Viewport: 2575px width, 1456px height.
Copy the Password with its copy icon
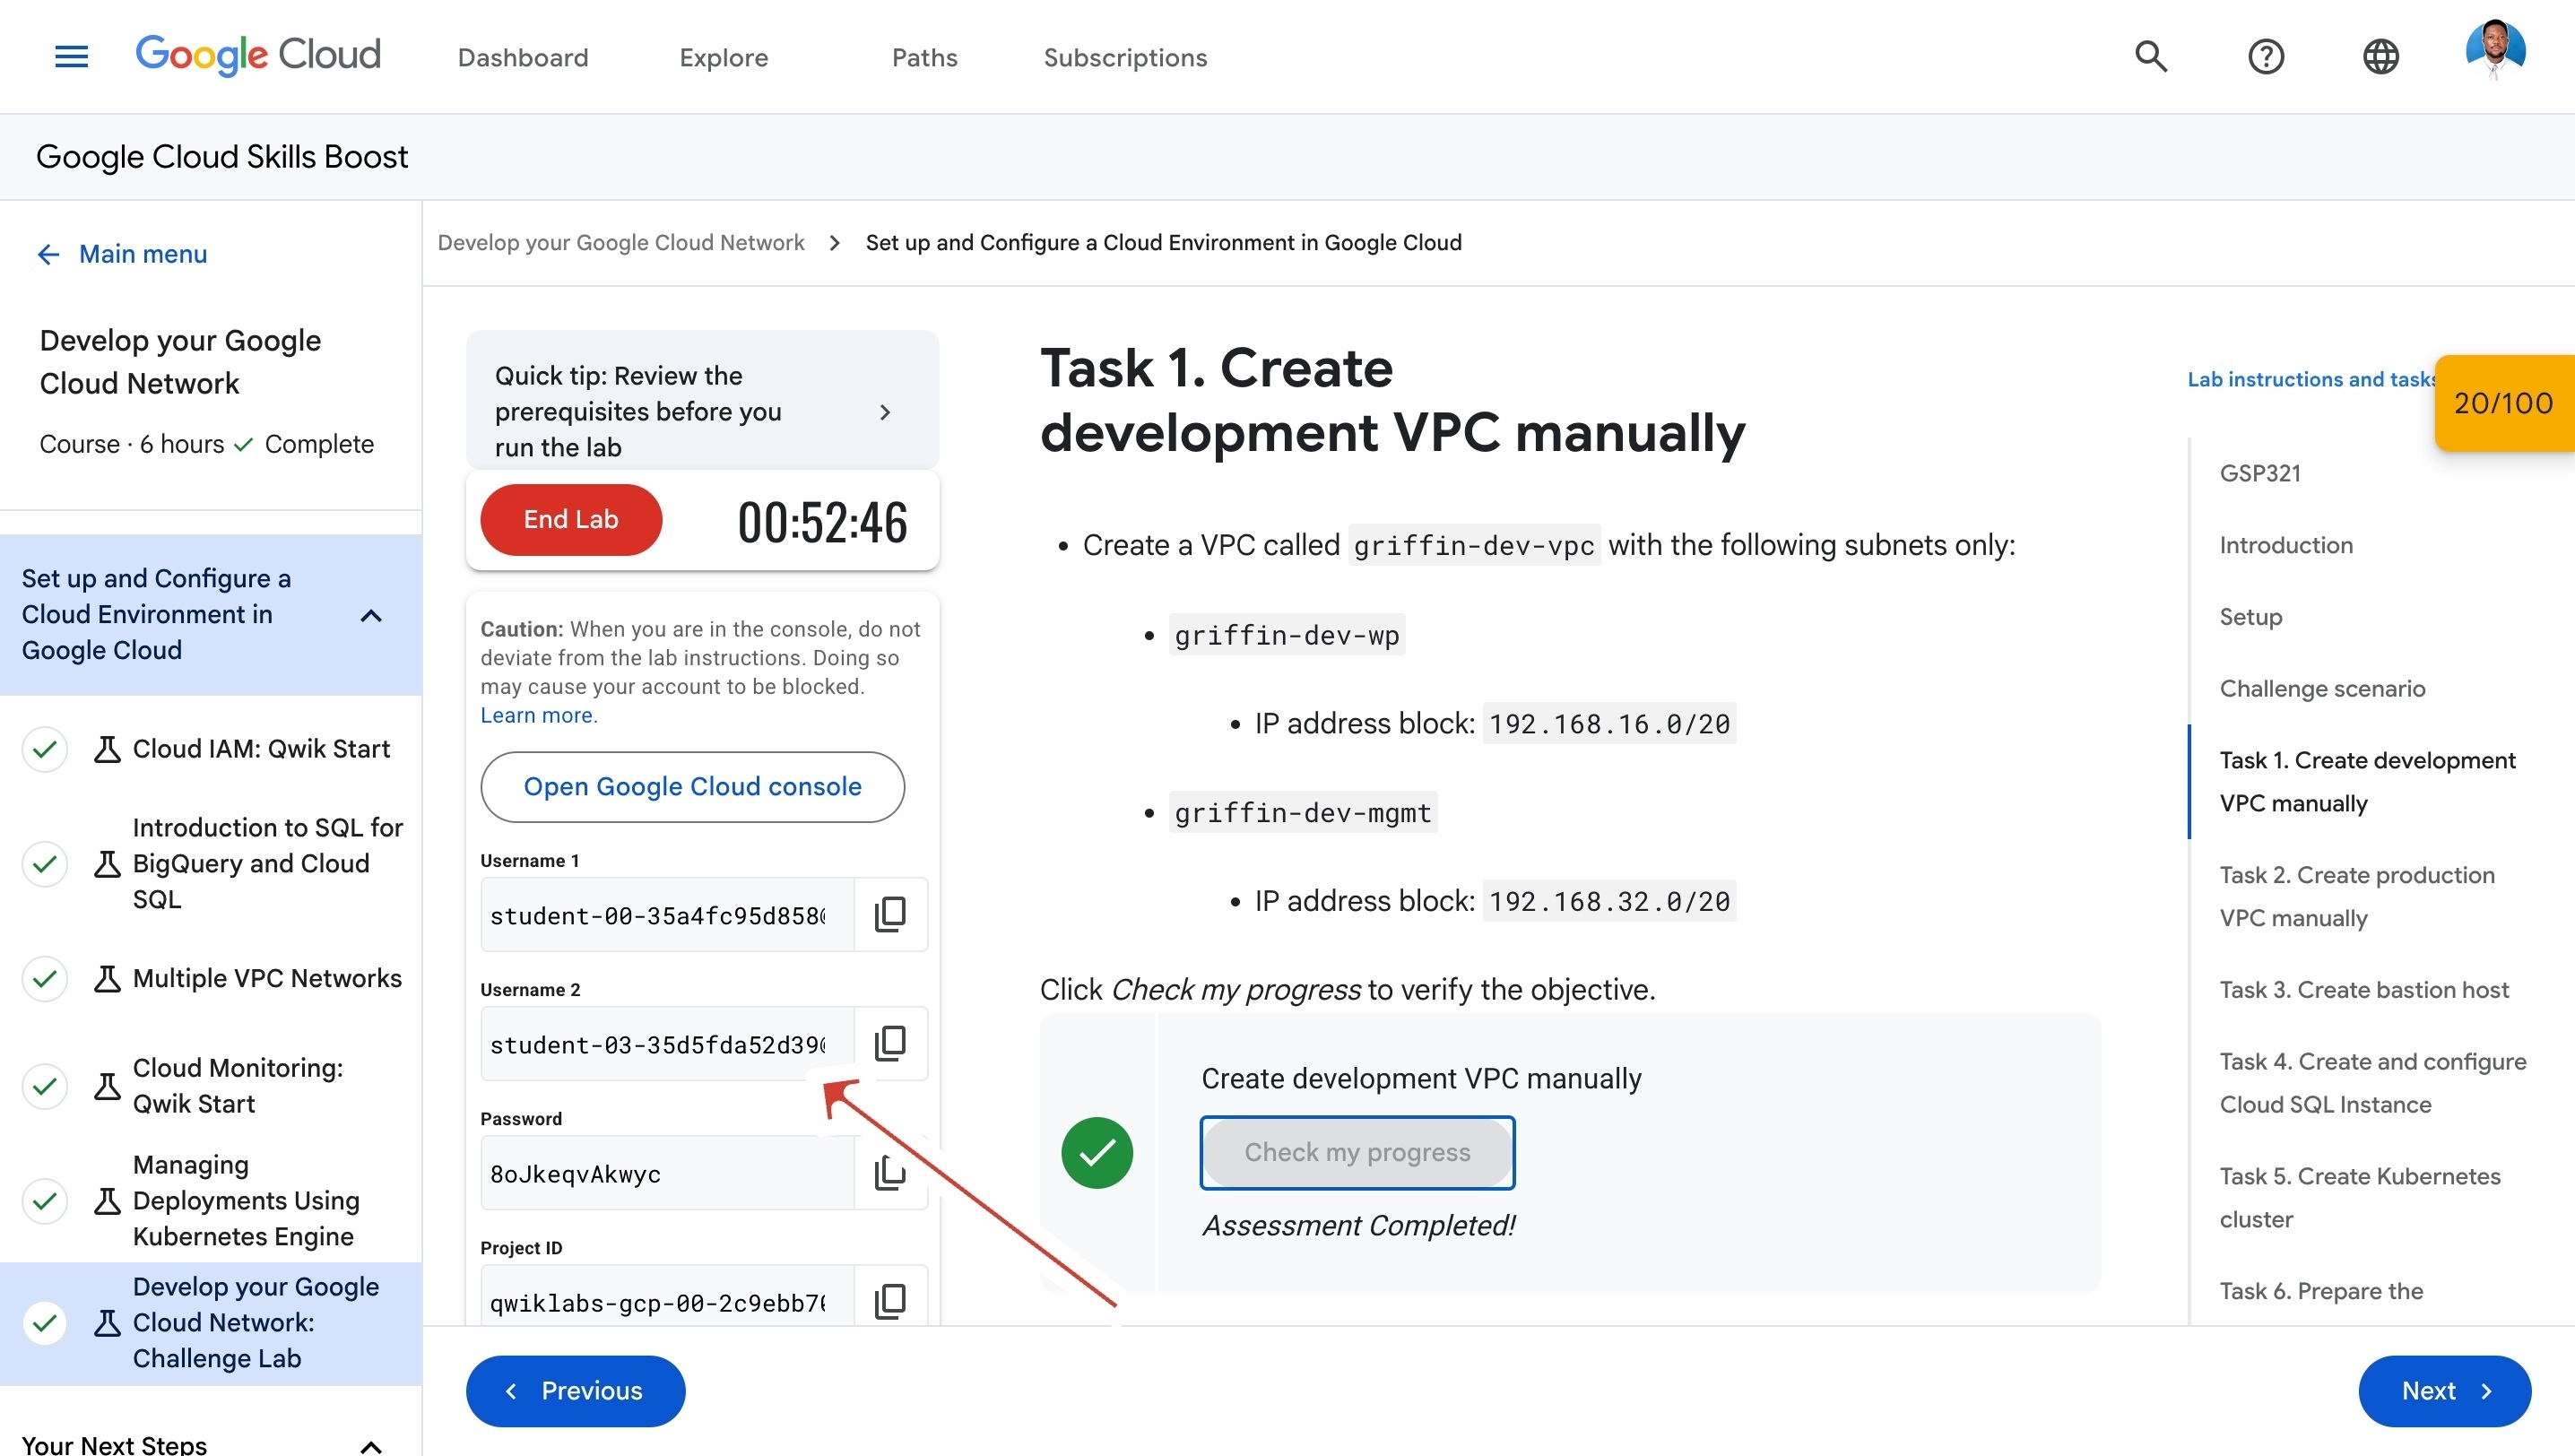coord(890,1172)
